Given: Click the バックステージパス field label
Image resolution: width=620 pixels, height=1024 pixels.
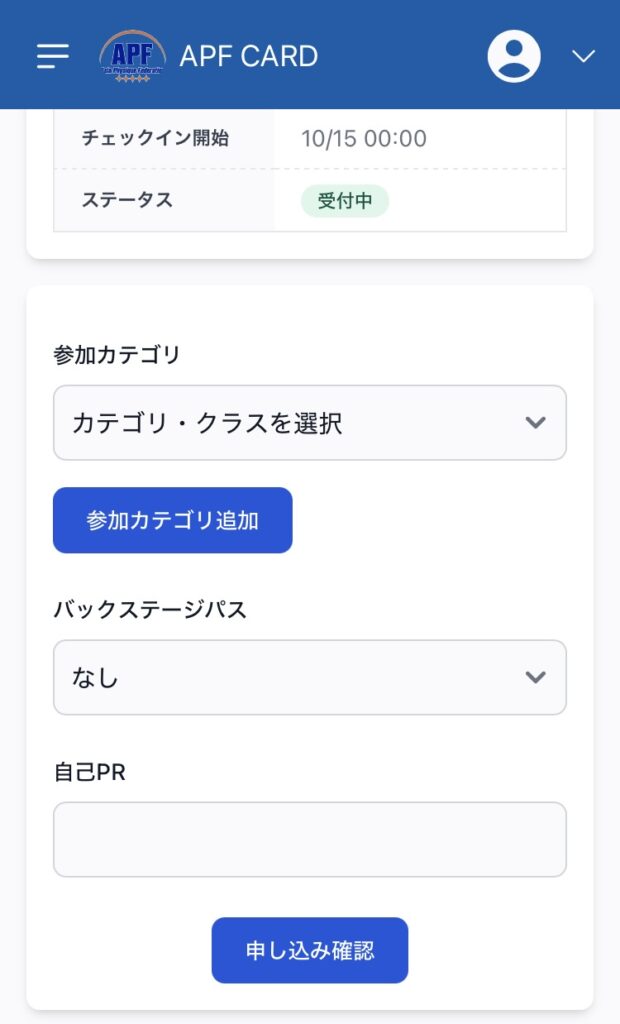Looking at the screenshot, I should point(150,609).
